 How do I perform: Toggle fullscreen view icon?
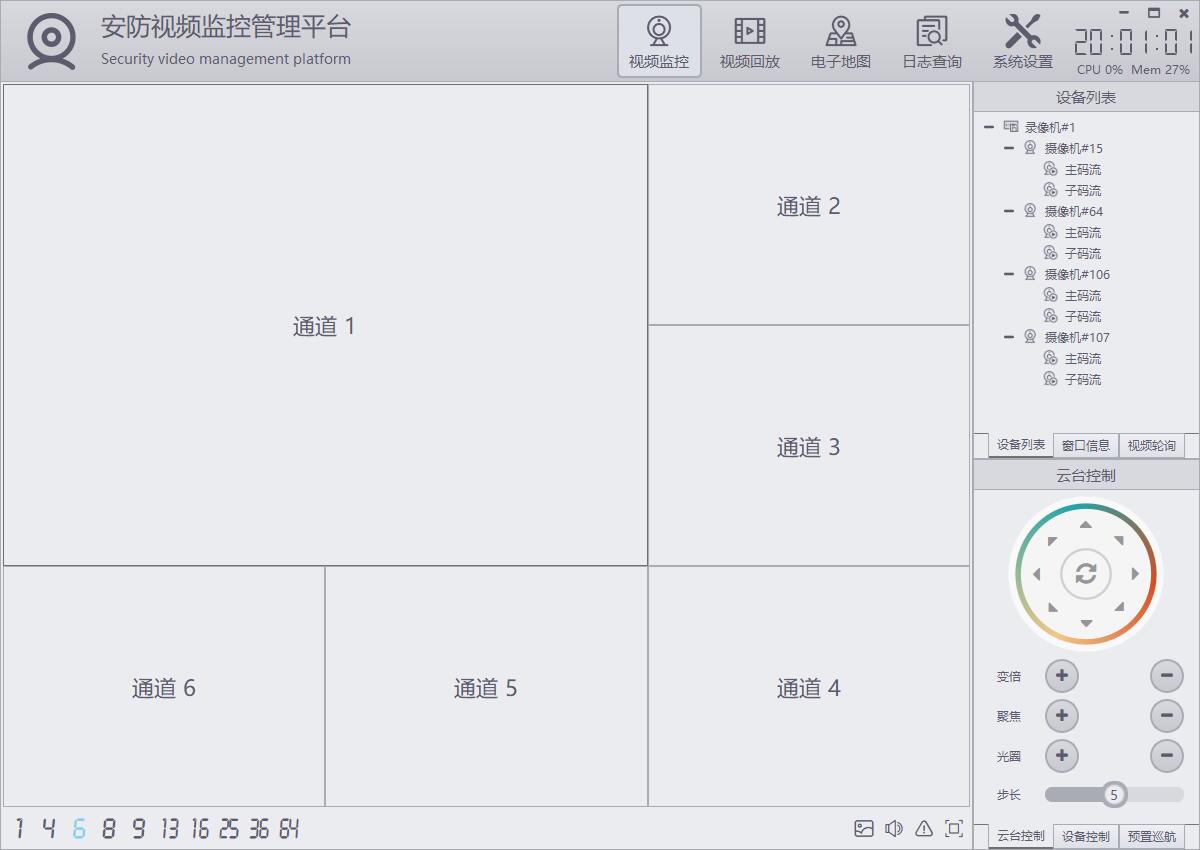tap(954, 828)
